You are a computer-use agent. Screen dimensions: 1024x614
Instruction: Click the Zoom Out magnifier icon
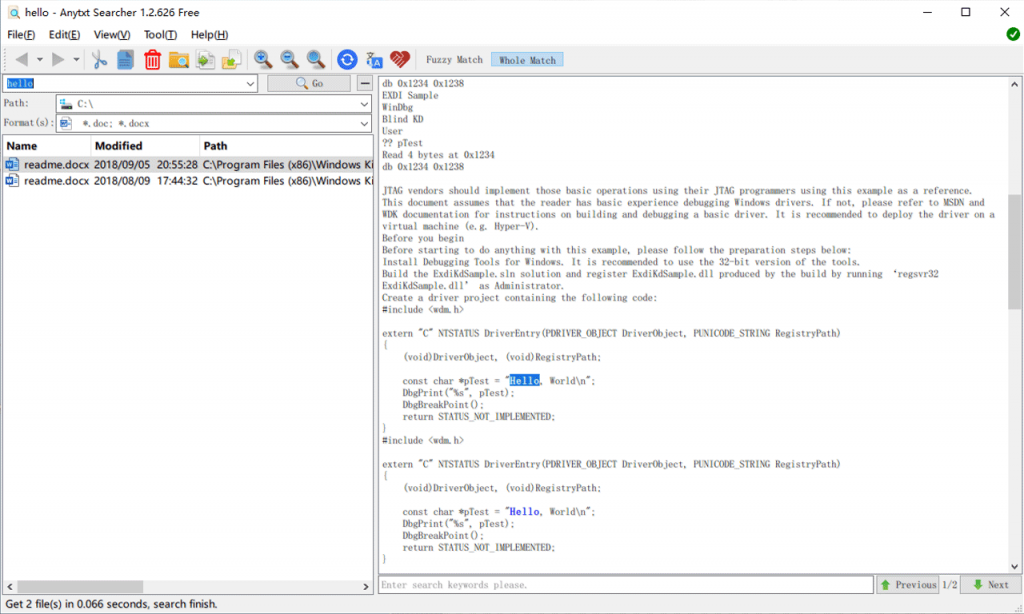[x=289, y=59]
